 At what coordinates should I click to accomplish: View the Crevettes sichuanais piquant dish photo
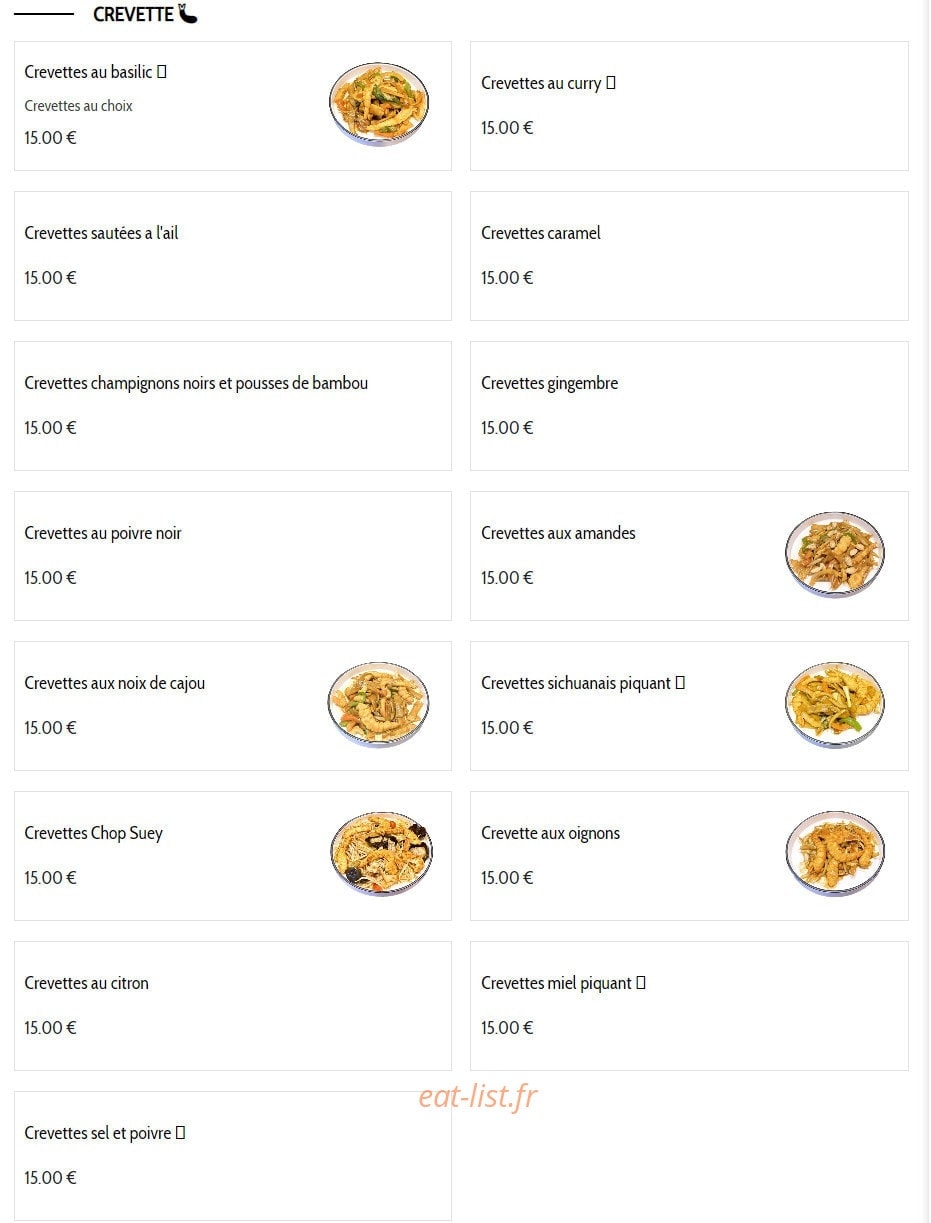coord(835,705)
